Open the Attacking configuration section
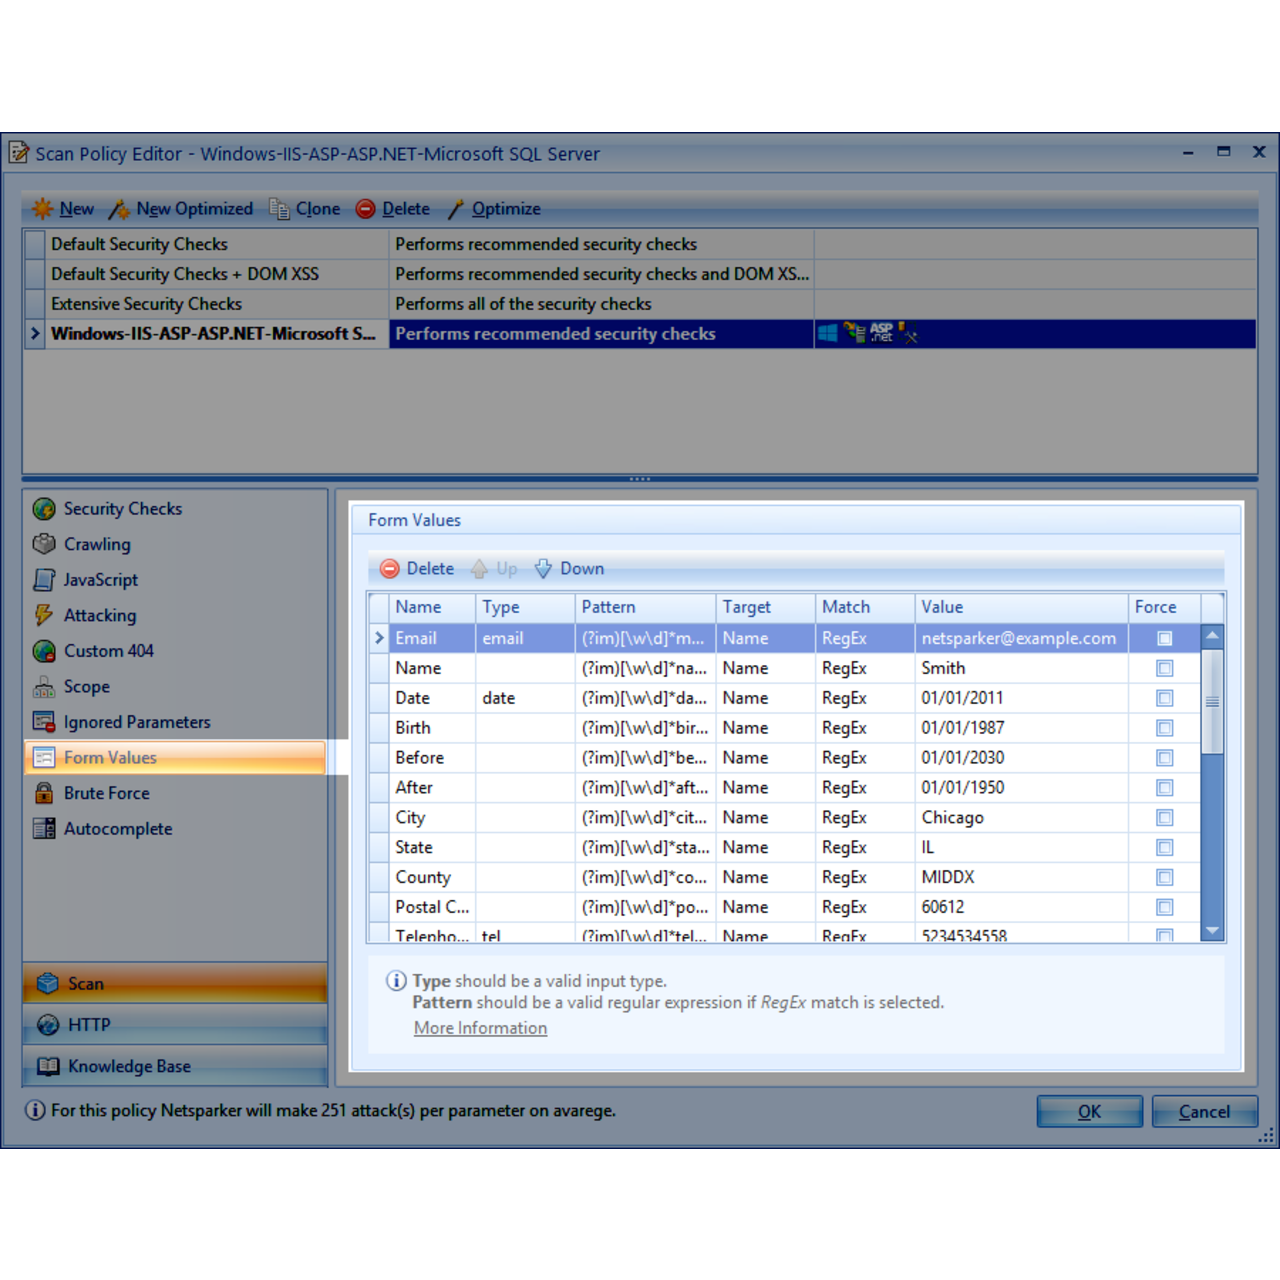1280x1280 pixels. coord(99,615)
